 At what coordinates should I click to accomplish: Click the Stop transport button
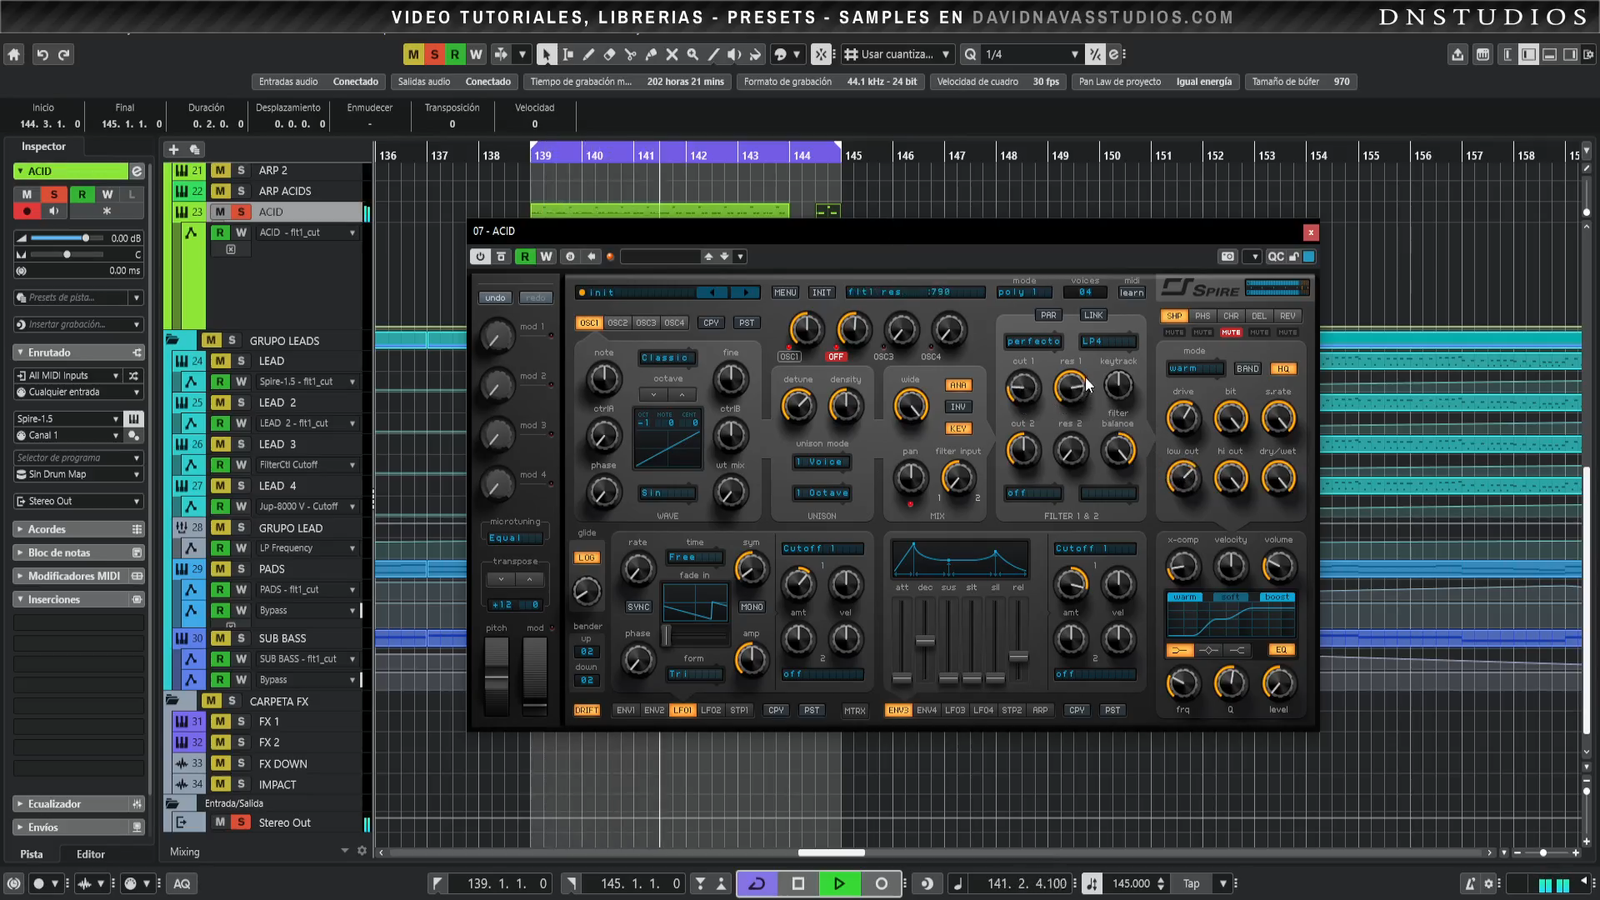pyautogui.click(x=798, y=883)
